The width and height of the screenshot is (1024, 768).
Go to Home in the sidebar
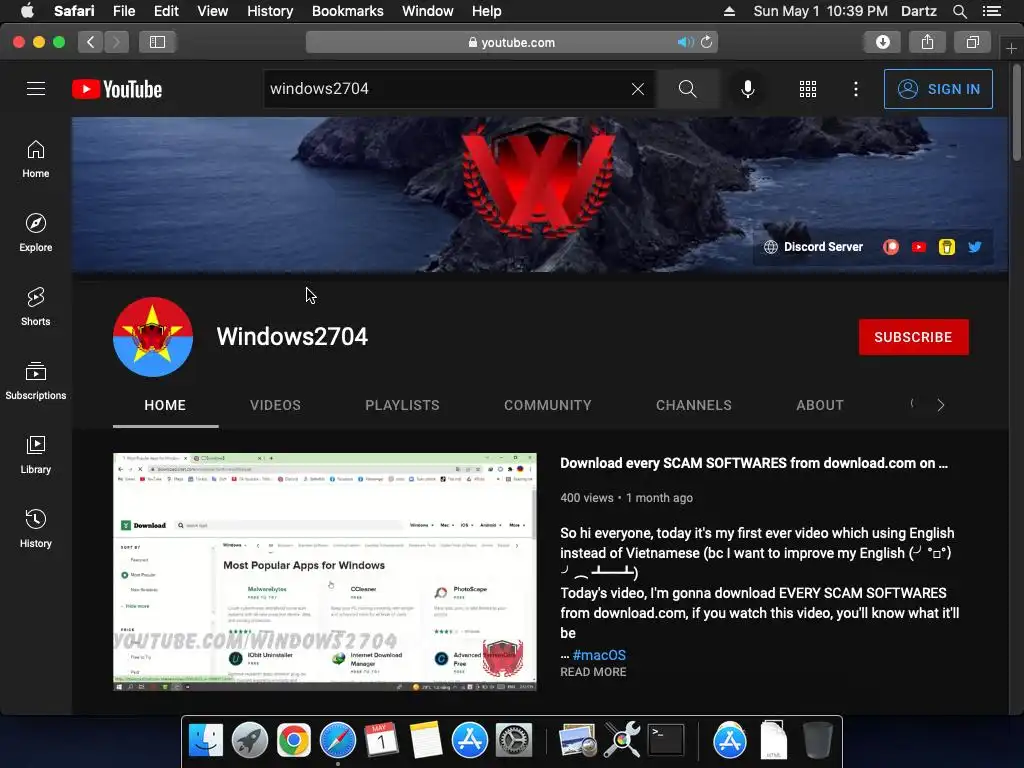click(x=36, y=159)
